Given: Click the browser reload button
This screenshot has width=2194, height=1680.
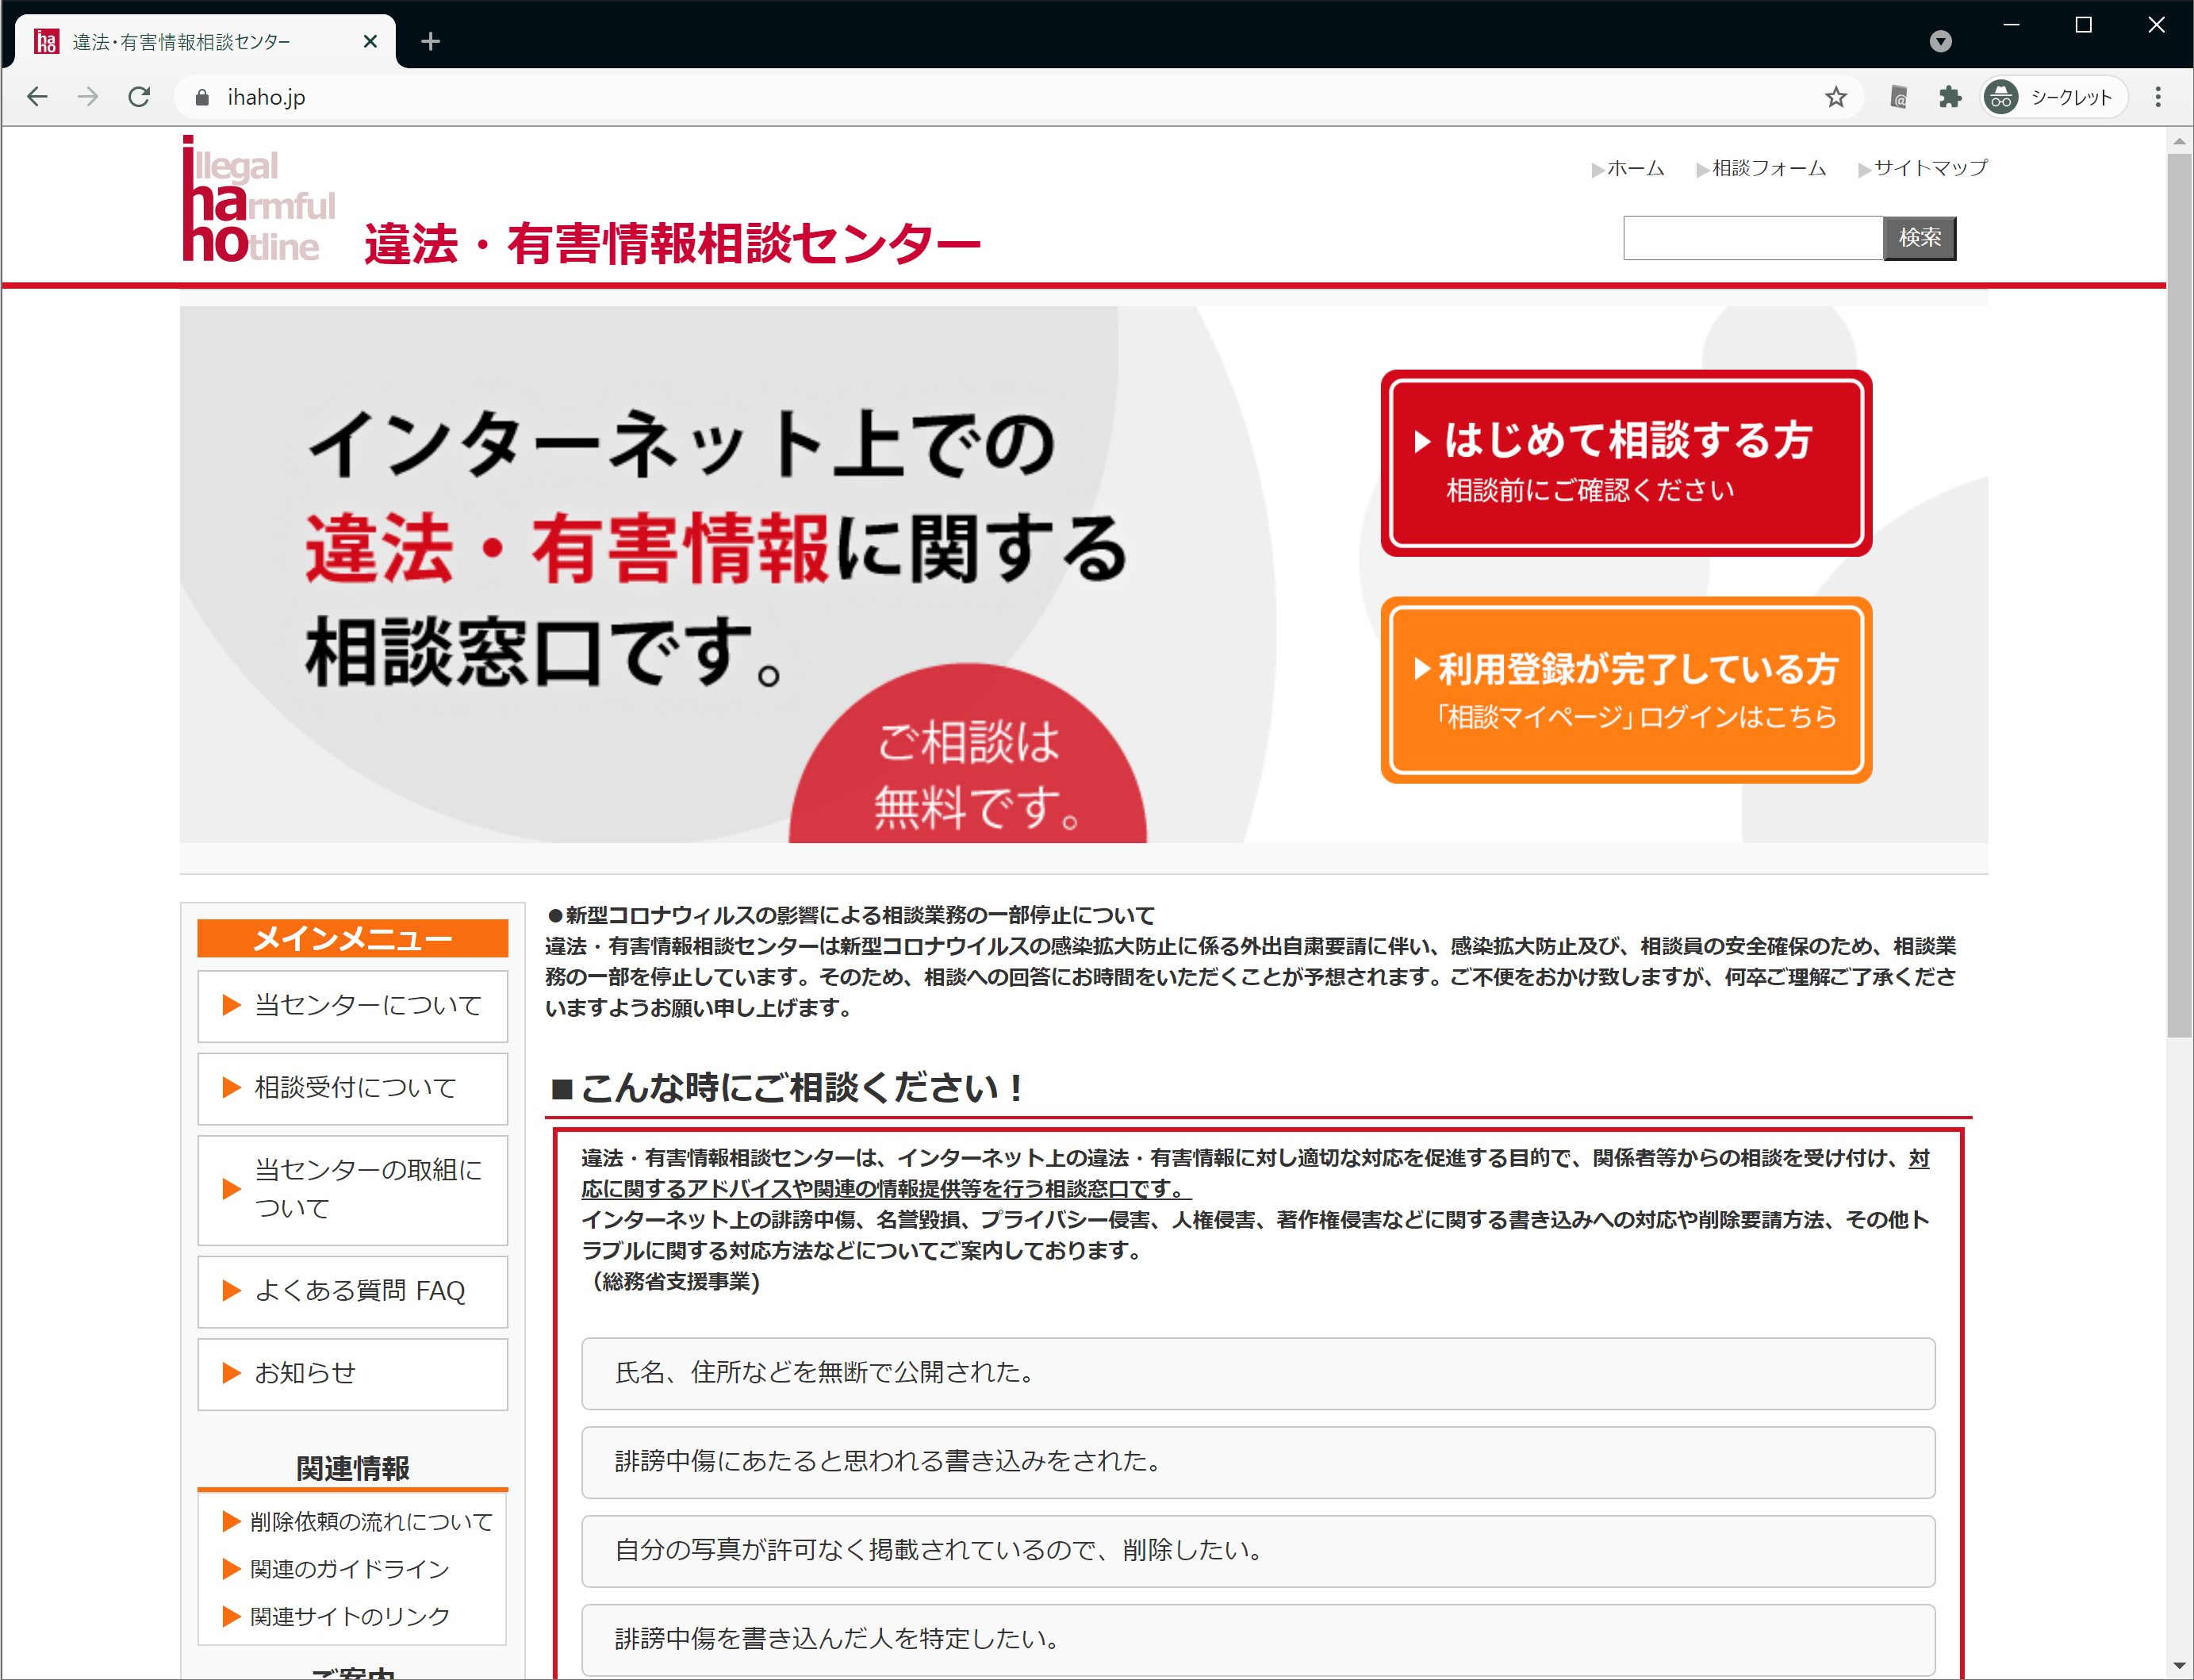Looking at the screenshot, I should coord(139,97).
